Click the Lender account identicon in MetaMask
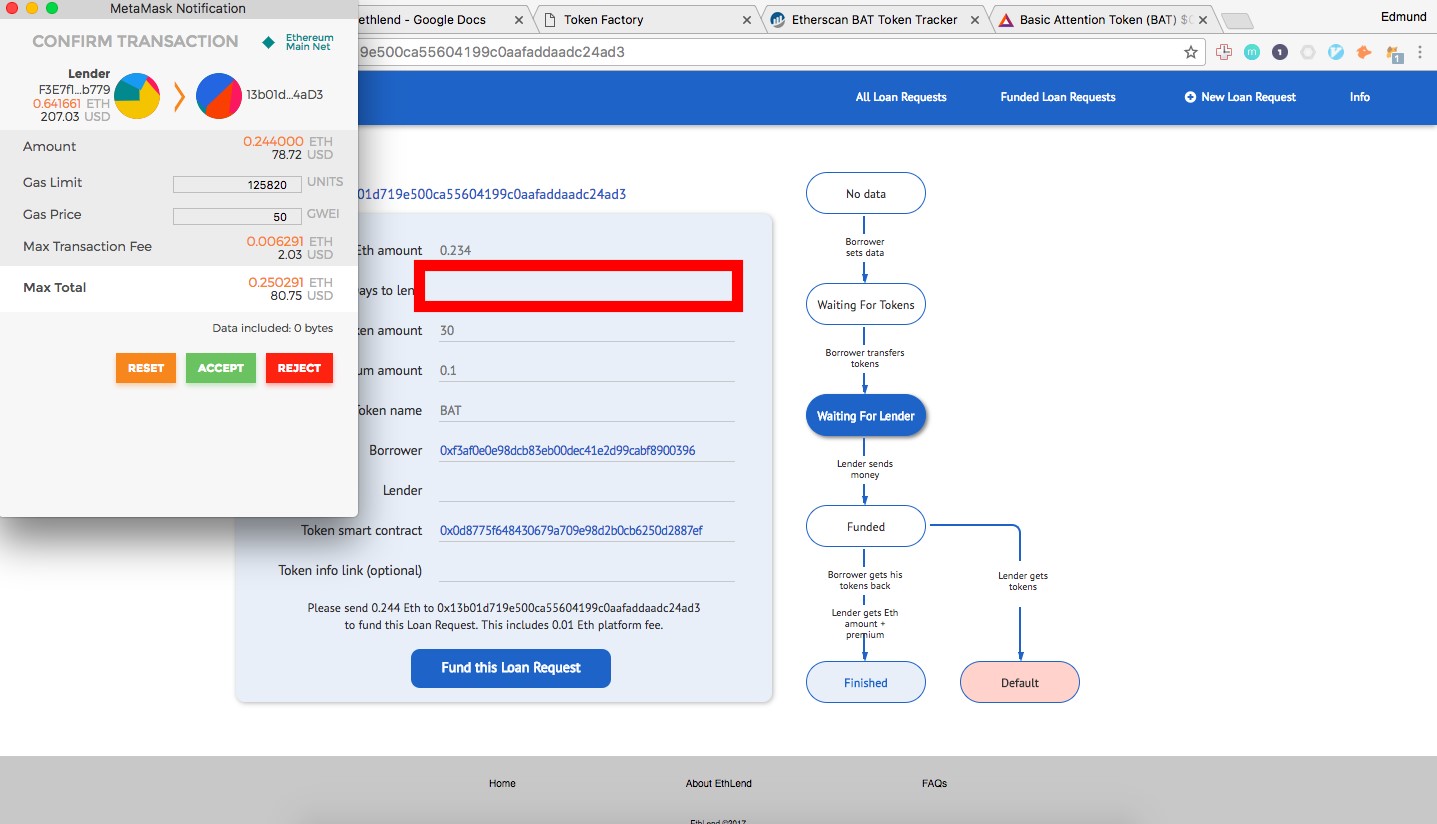This screenshot has height=824, width=1437. click(x=137, y=95)
